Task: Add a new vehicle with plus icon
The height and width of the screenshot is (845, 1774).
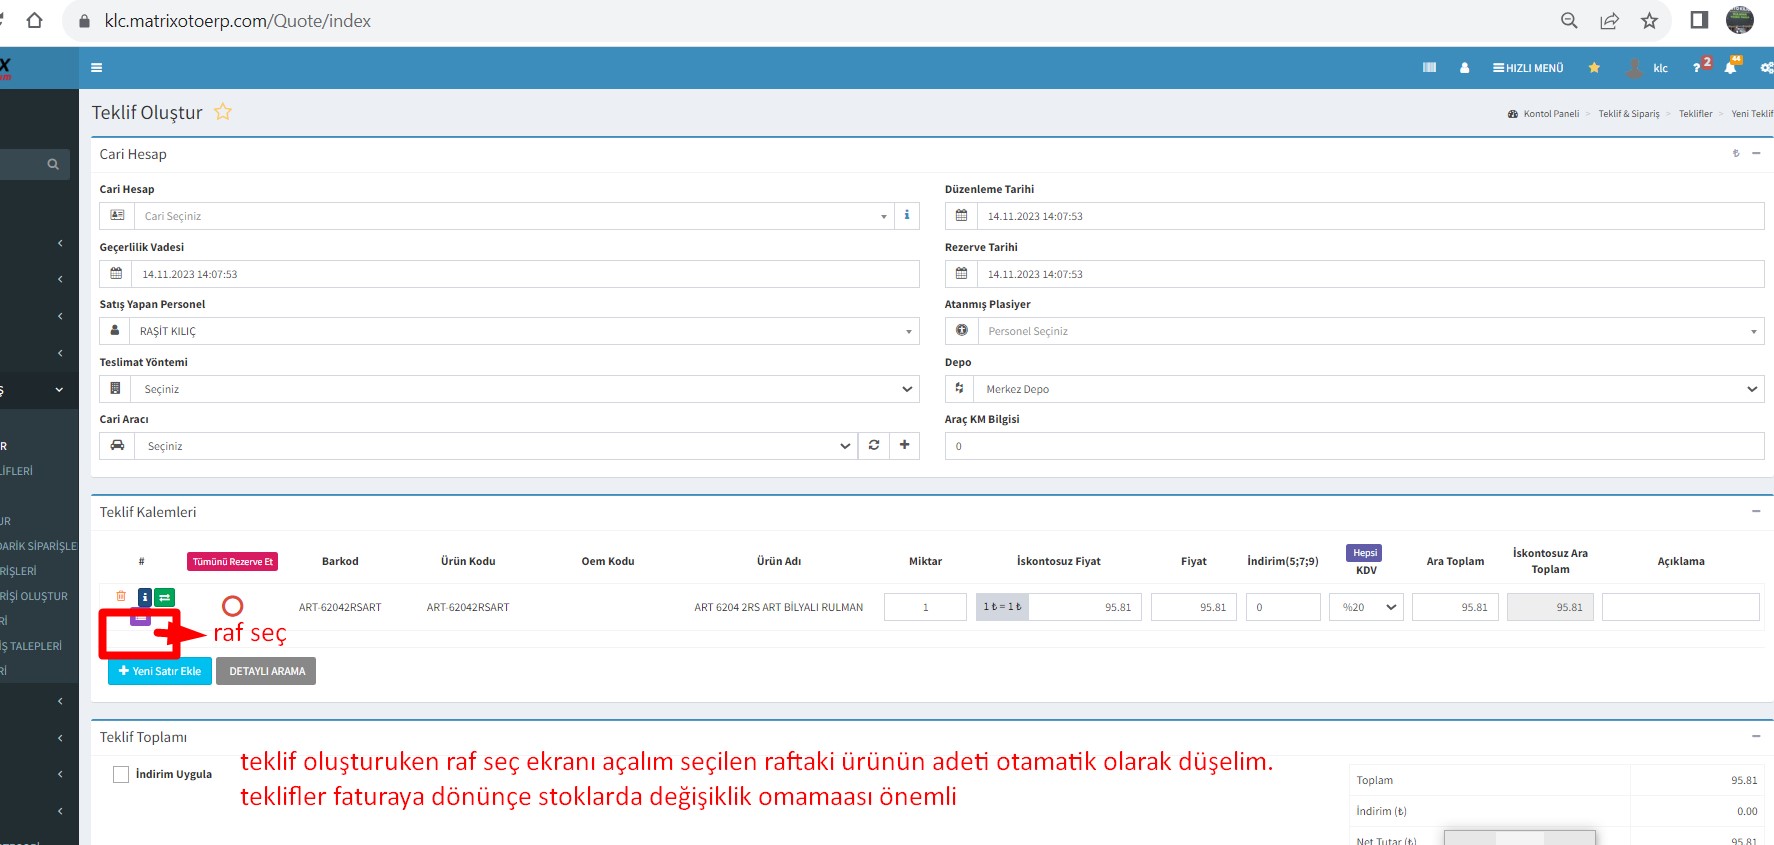Action: pos(904,446)
